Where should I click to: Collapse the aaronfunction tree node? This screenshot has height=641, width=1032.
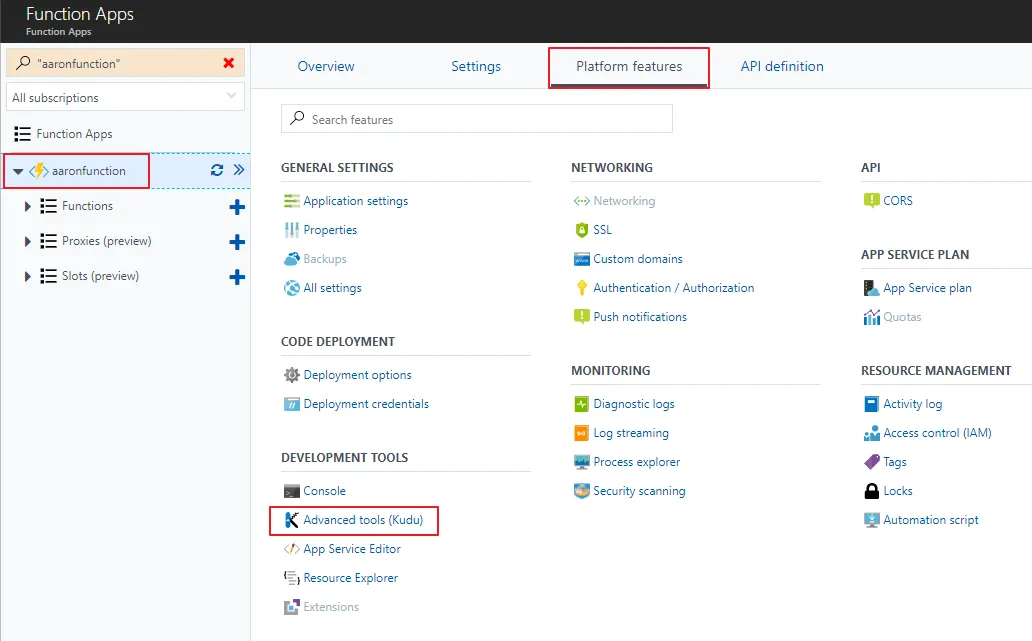(x=18, y=171)
